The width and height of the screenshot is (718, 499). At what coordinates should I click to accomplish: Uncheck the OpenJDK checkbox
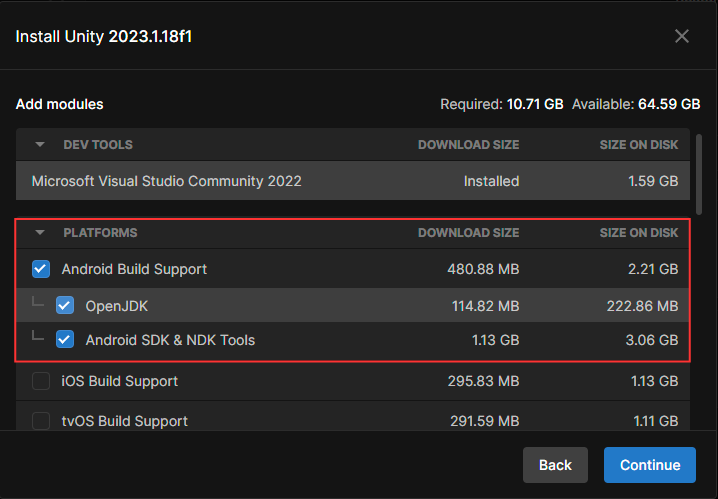coord(65,305)
